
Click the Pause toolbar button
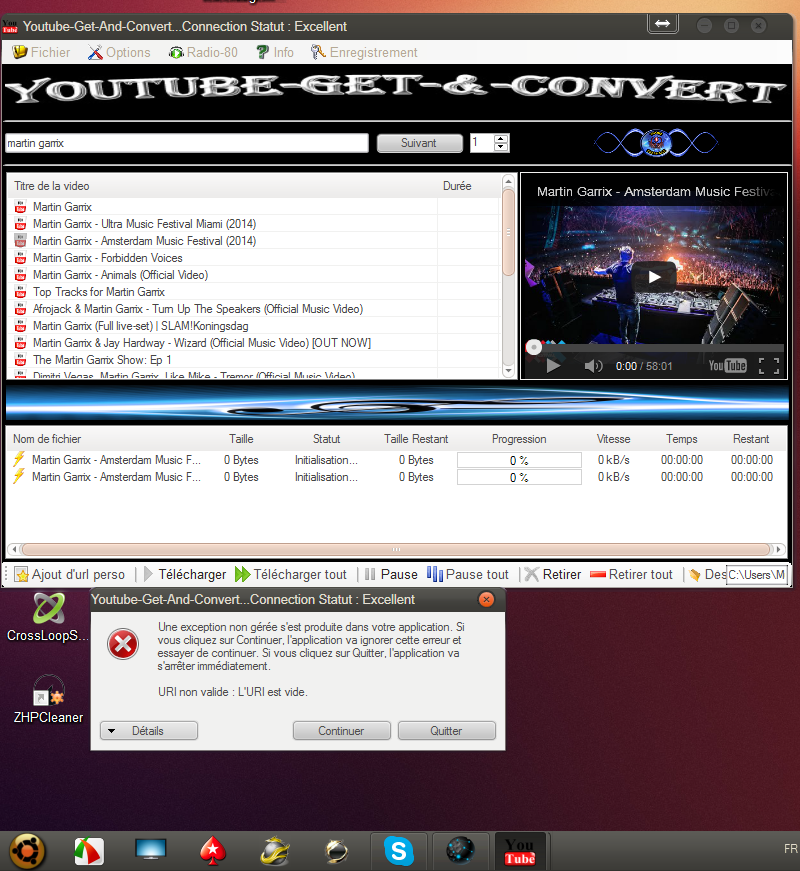(391, 574)
